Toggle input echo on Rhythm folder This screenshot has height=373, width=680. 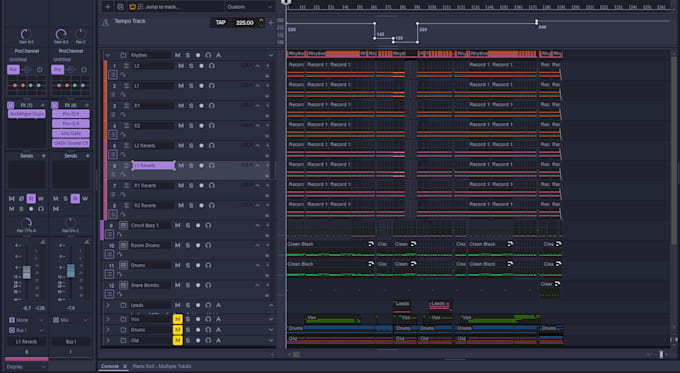pyautogui.click(x=208, y=56)
